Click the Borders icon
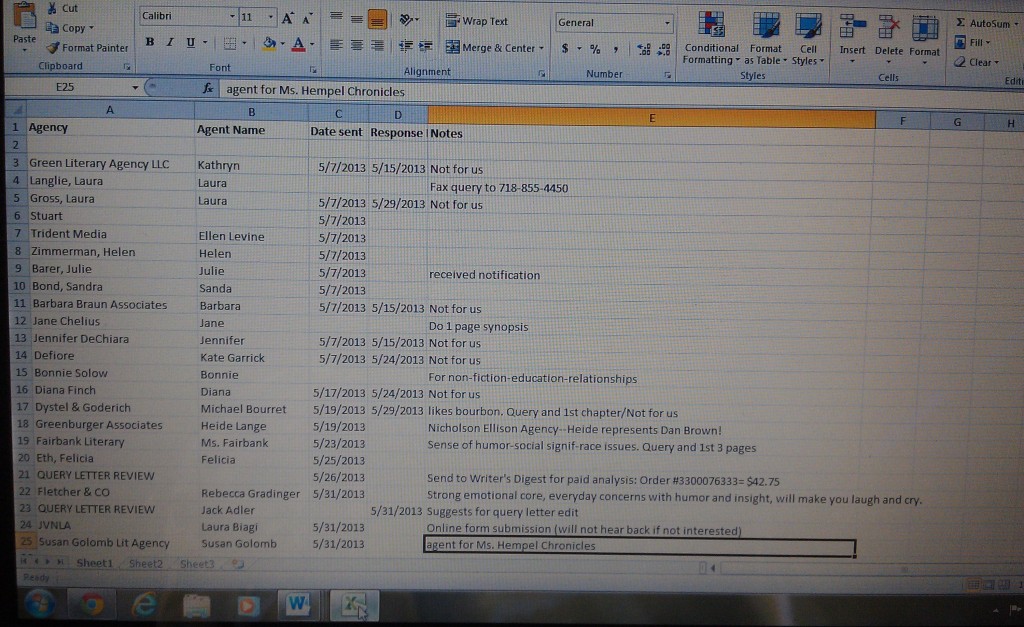Screen dimensions: 1024x627 click(230, 44)
